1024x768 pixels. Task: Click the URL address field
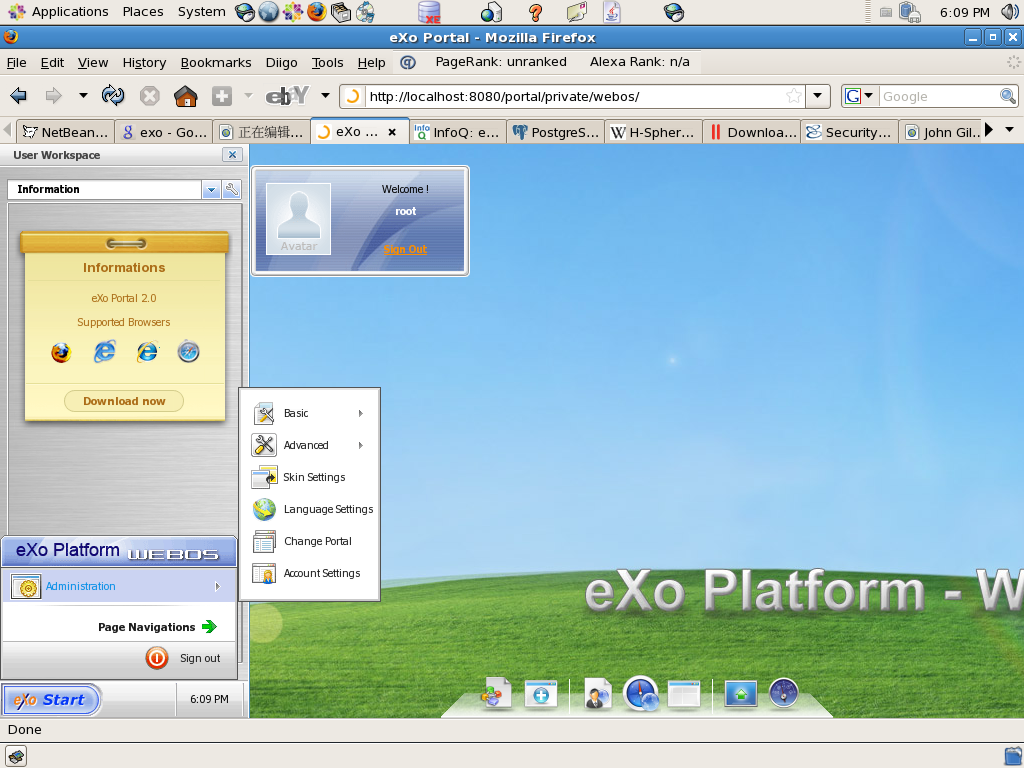click(570, 96)
